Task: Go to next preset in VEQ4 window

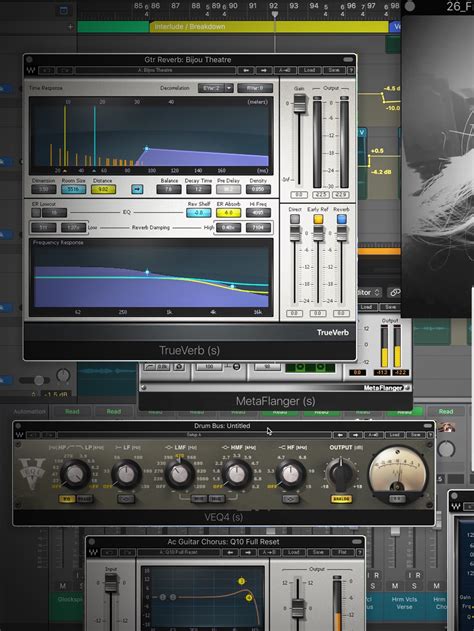Action: (x=356, y=435)
